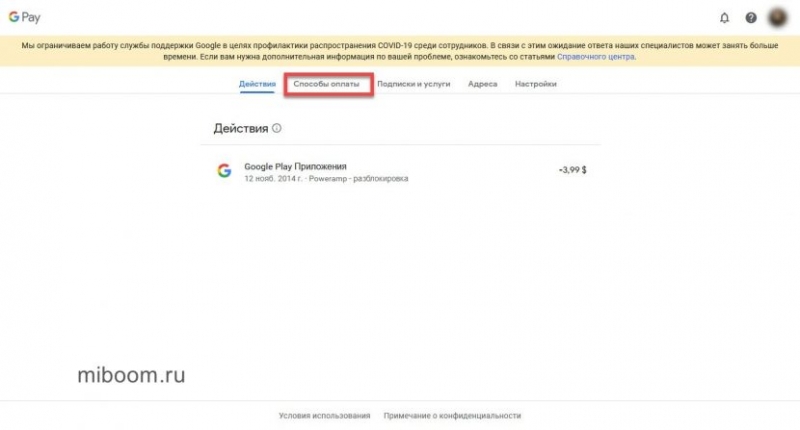Click the Google G icon of transaction
This screenshot has height=430, width=800.
(x=224, y=171)
